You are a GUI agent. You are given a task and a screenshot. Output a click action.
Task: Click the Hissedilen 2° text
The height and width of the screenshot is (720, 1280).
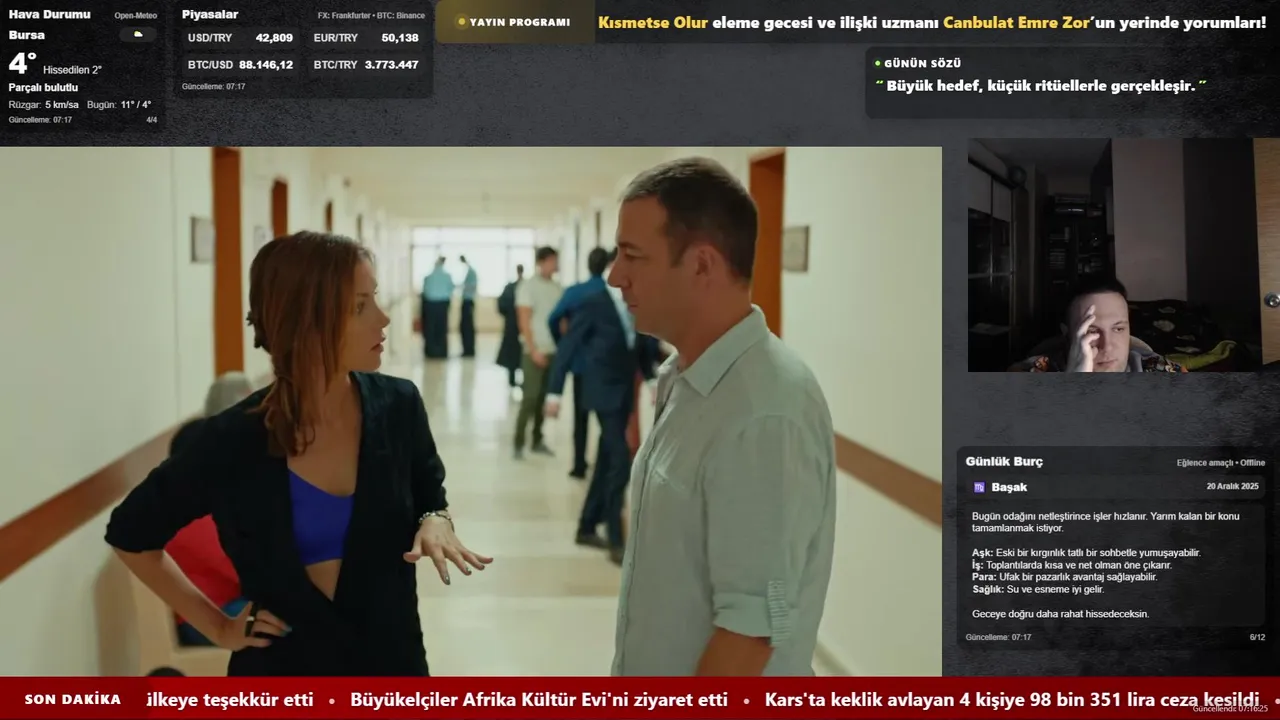[72, 70]
